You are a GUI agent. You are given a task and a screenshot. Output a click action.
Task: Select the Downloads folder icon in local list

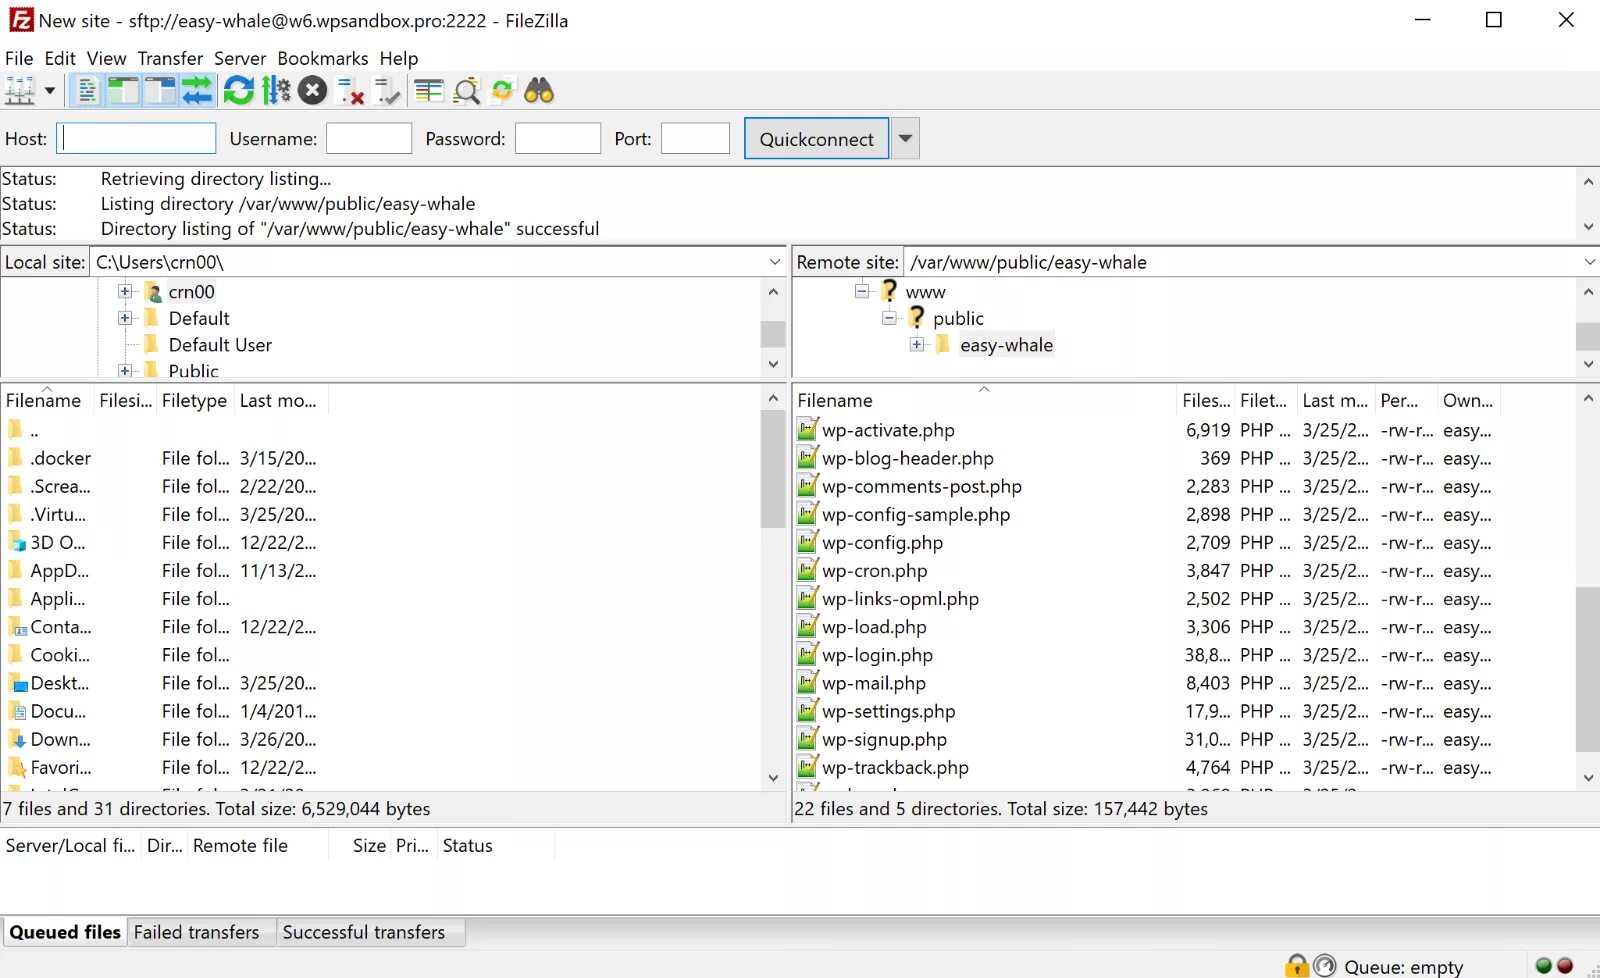[17, 739]
